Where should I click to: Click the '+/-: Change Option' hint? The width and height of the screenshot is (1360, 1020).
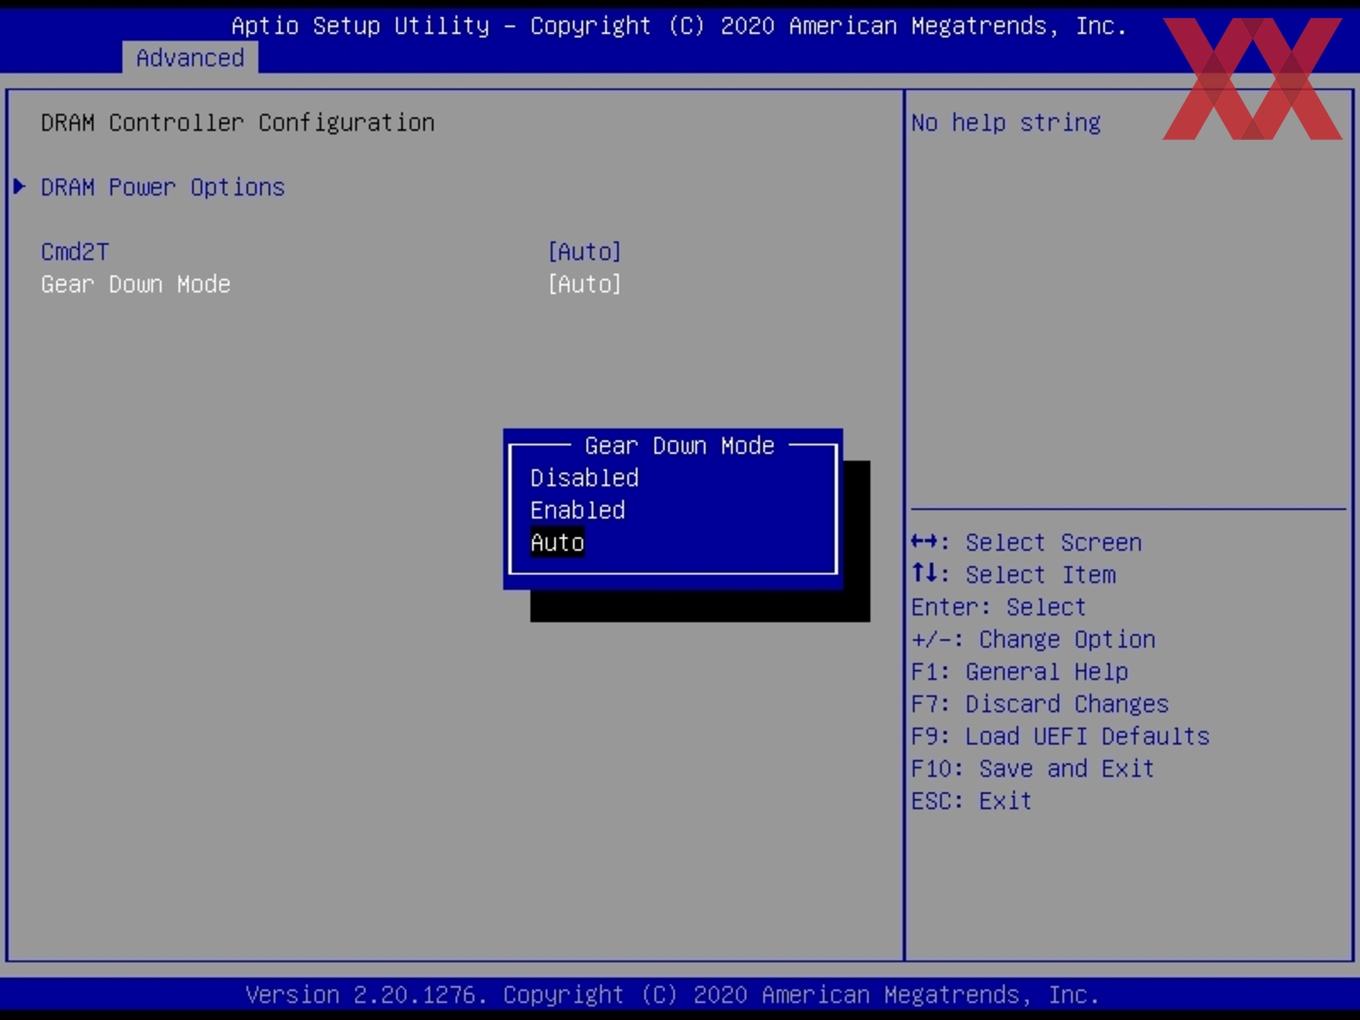1033,639
